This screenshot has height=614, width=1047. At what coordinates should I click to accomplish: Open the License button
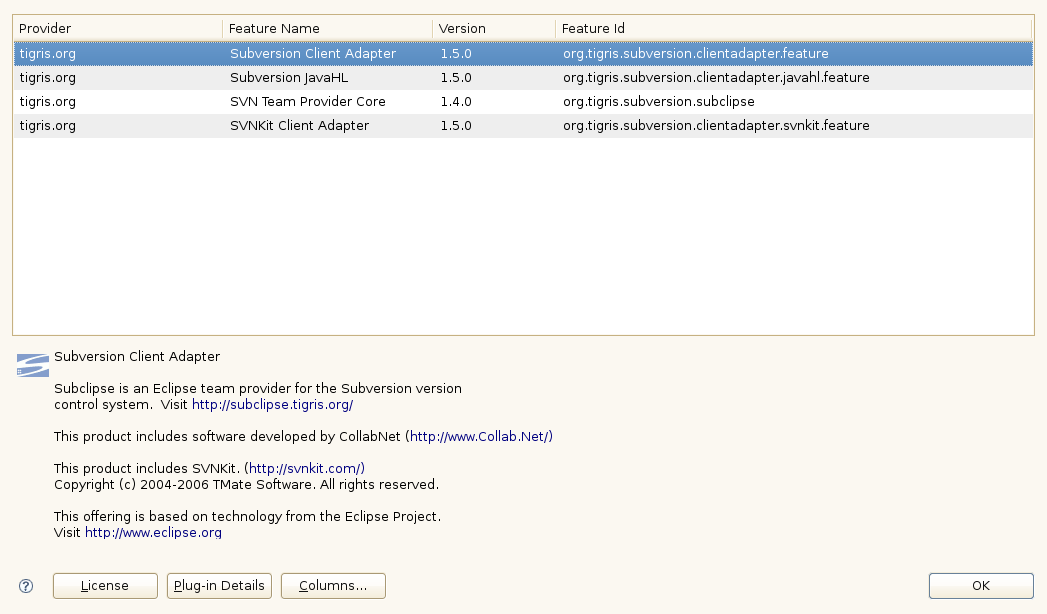pos(106,586)
